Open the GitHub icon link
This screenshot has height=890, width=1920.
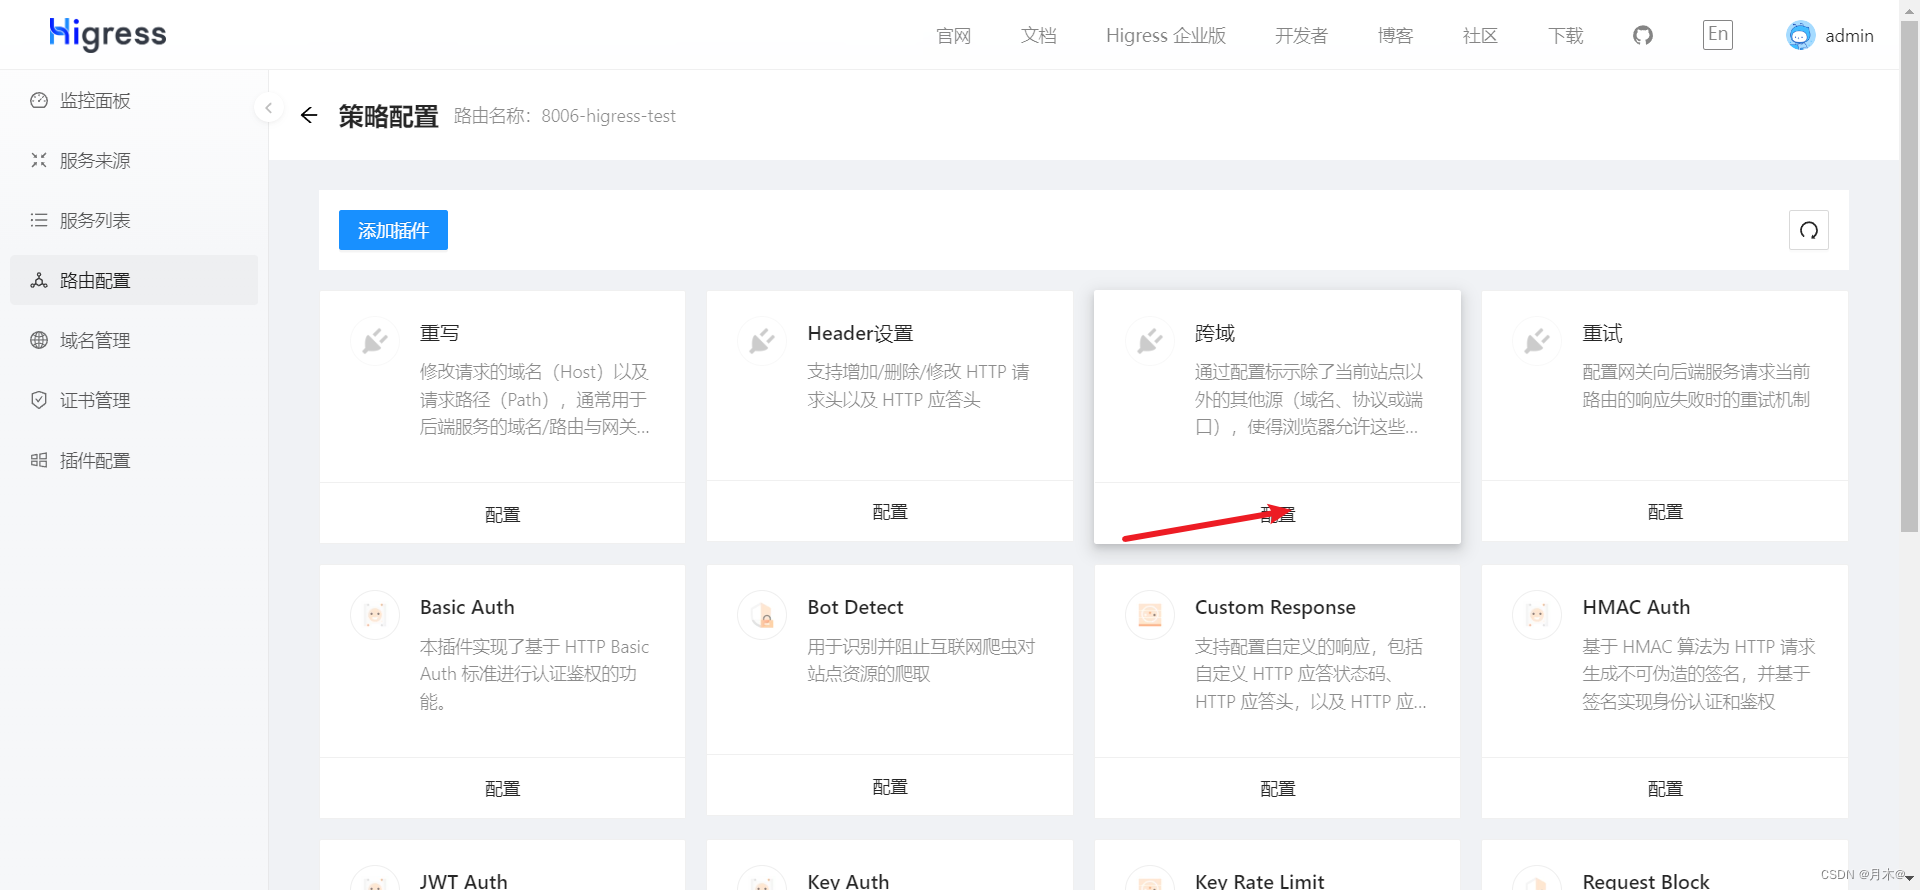pos(1643,35)
